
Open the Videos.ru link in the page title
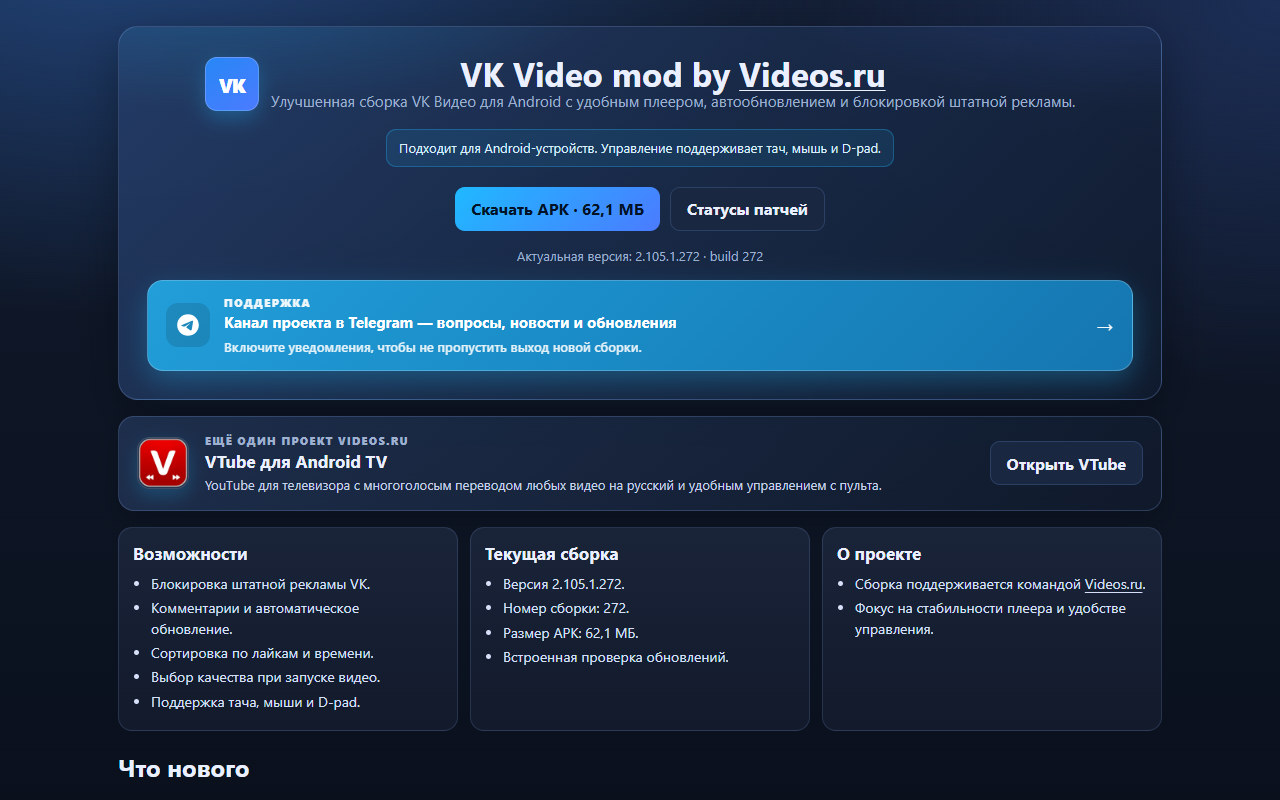coord(812,76)
